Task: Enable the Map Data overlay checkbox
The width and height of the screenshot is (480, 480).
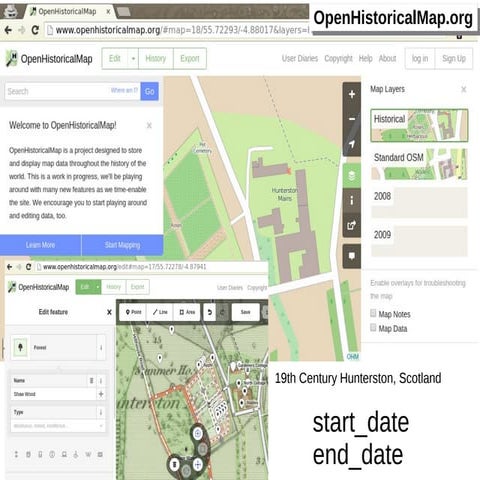Action: point(373,328)
